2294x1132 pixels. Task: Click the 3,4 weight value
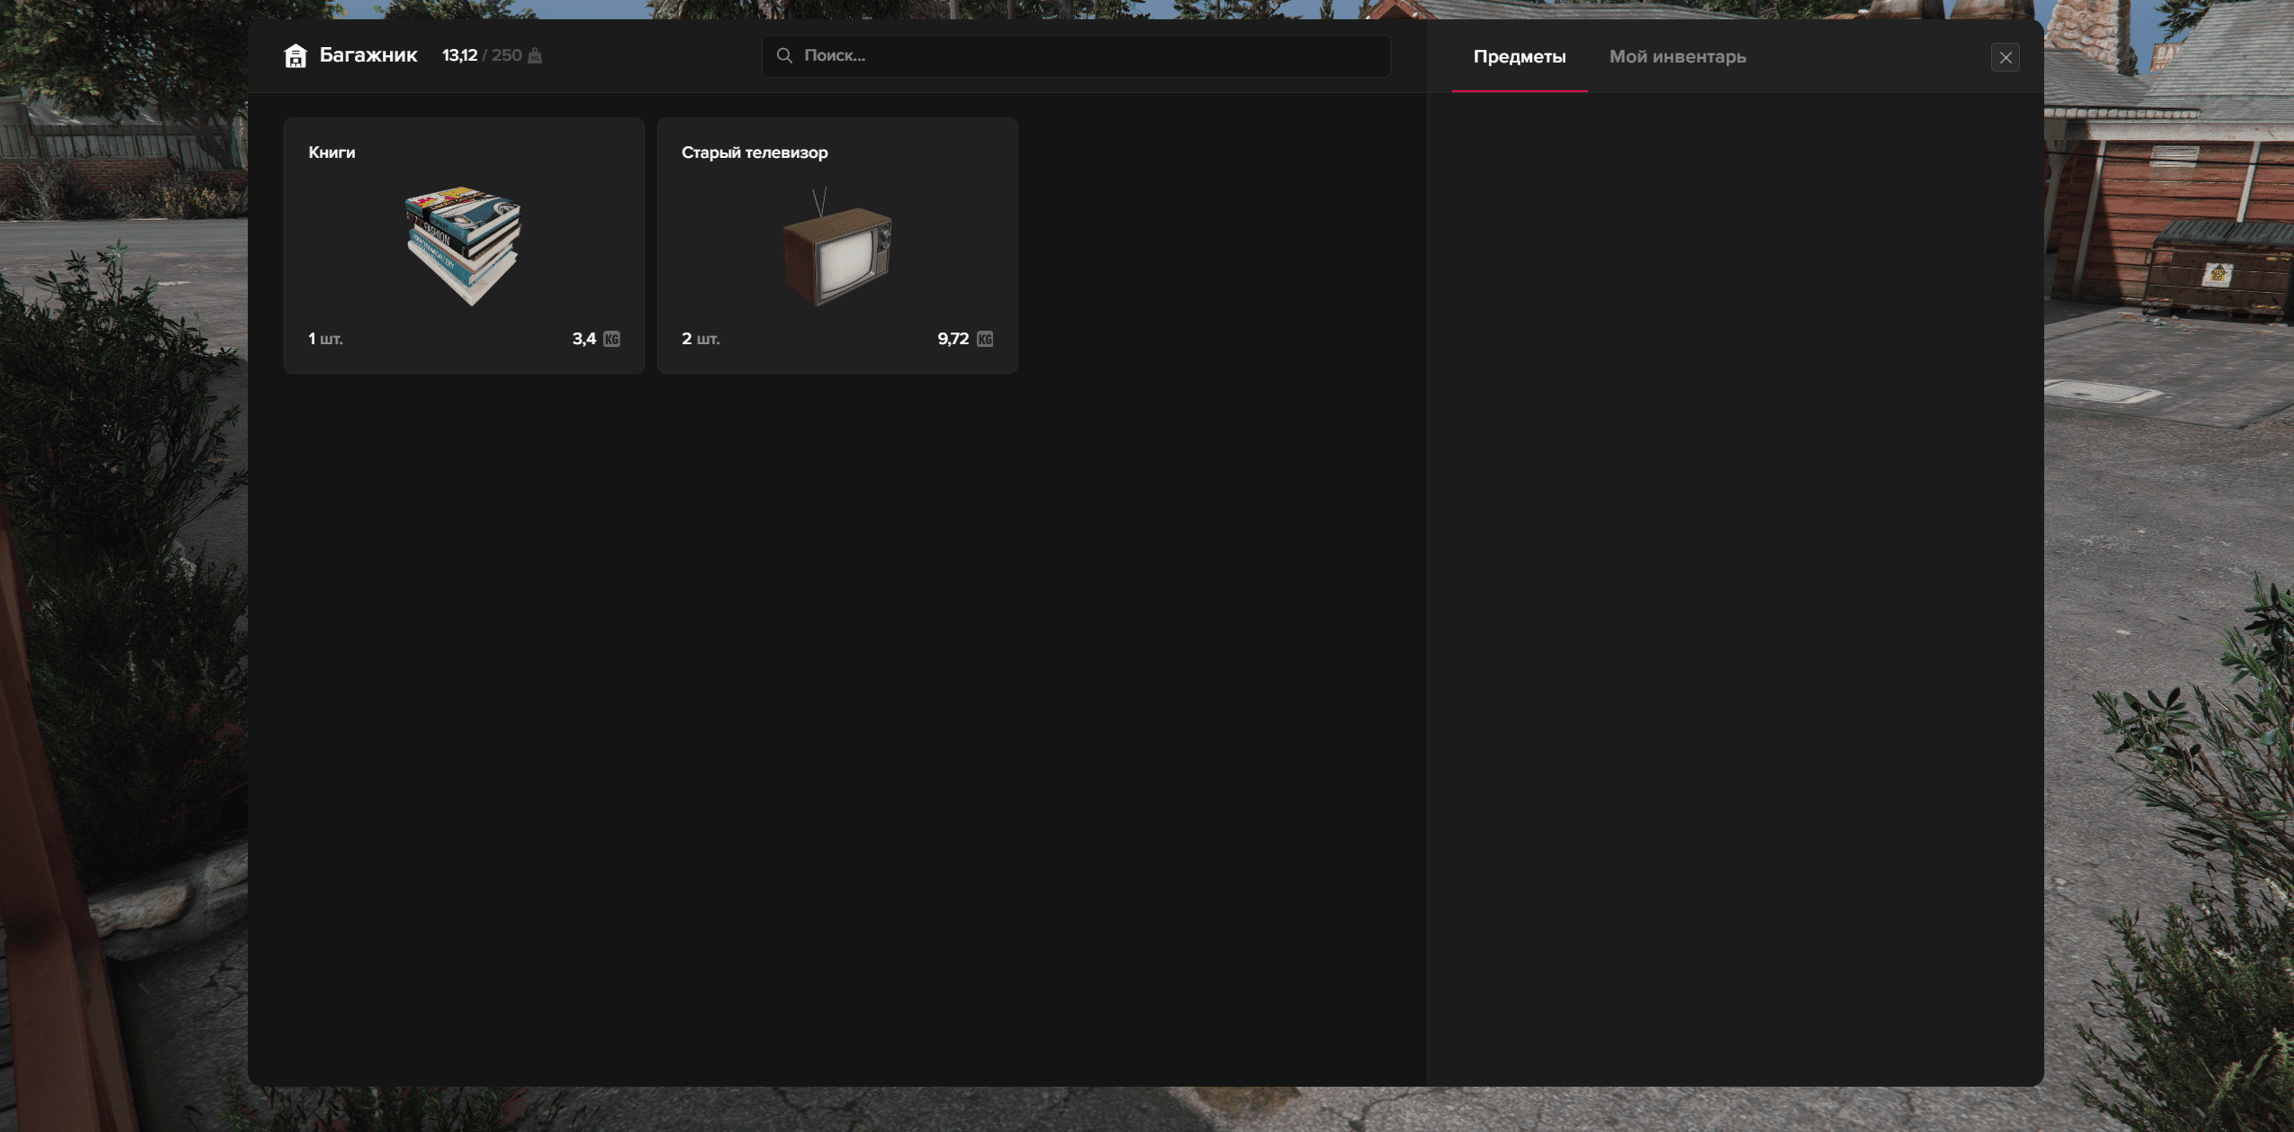[583, 339]
